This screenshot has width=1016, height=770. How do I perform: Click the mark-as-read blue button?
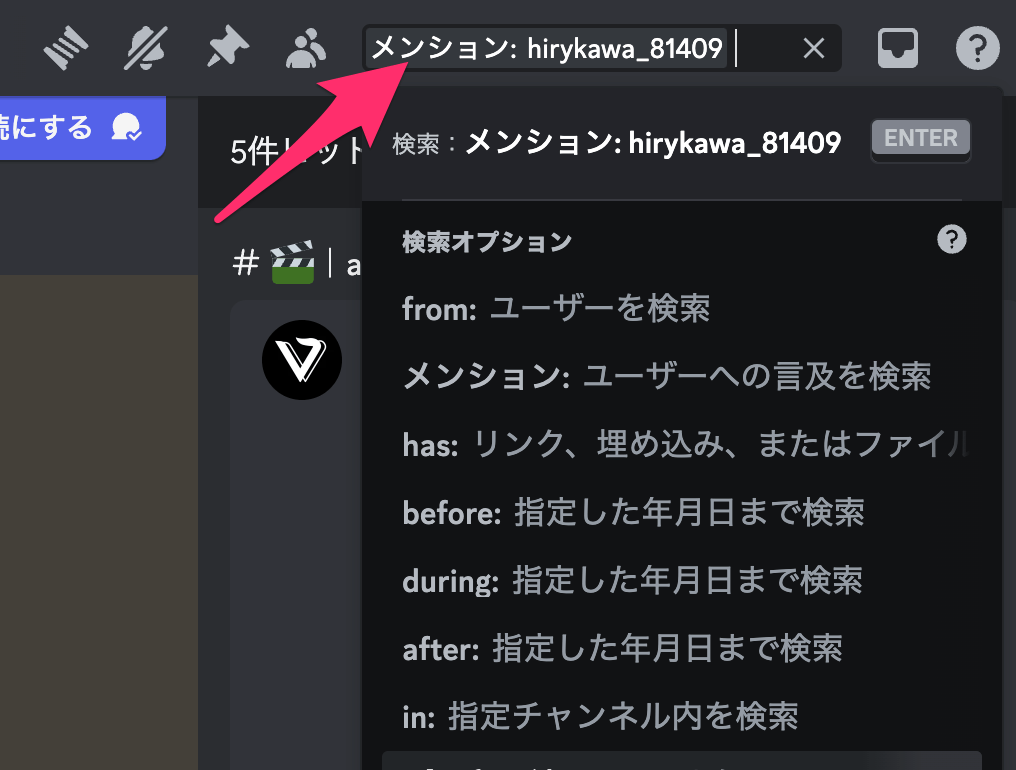point(82,128)
